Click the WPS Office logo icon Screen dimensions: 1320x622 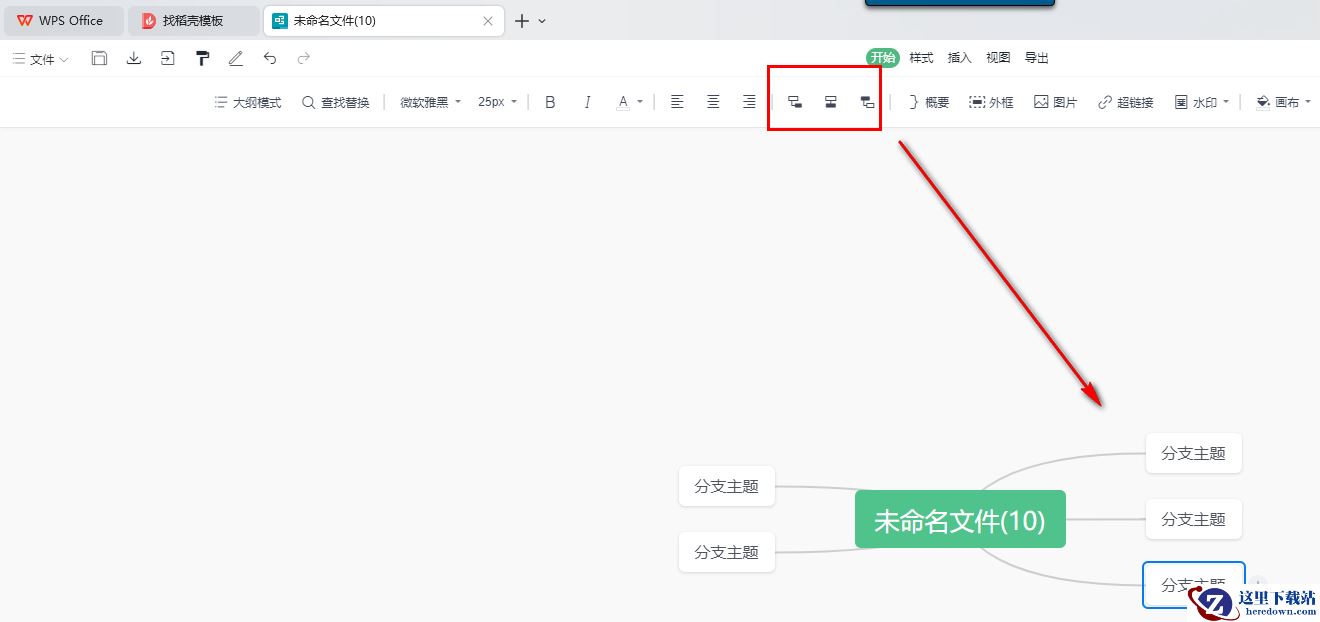(x=25, y=20)
